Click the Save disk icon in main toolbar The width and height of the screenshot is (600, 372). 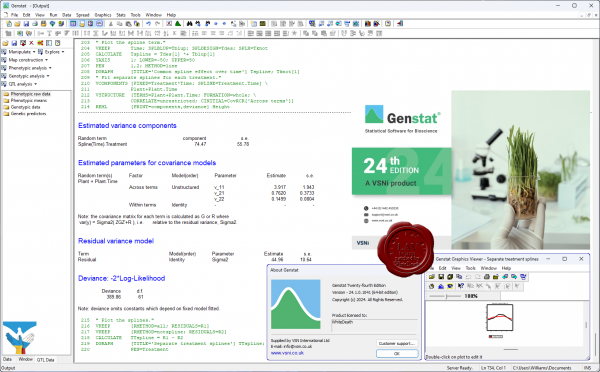coord(26,23)
